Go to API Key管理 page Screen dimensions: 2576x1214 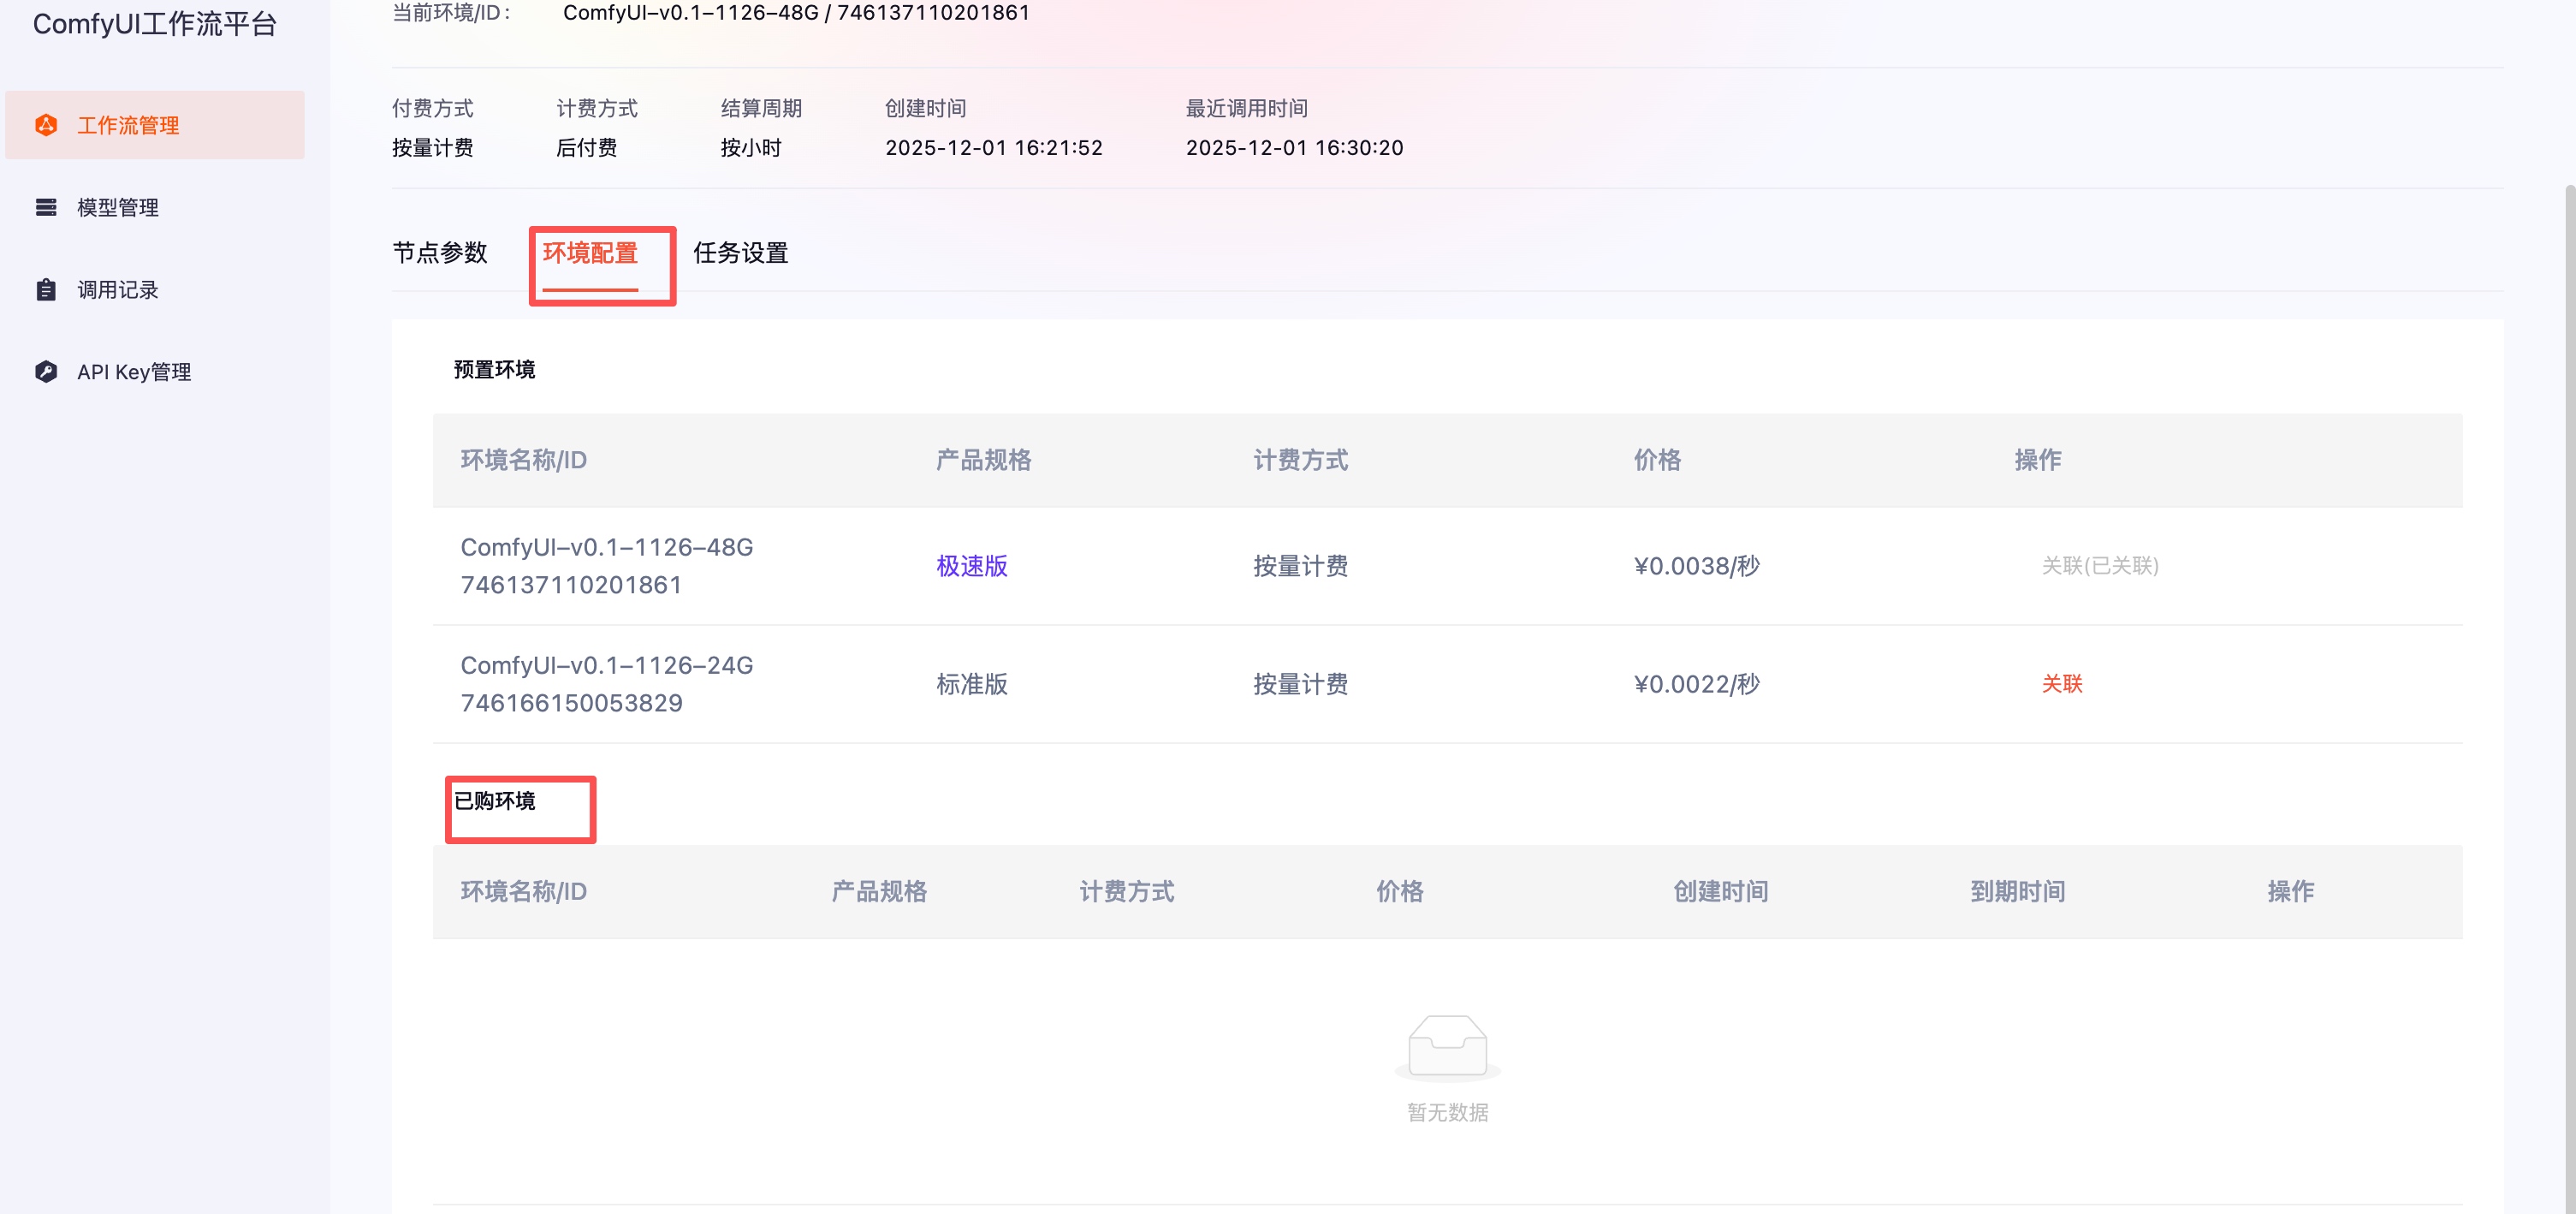click(134, 372)
